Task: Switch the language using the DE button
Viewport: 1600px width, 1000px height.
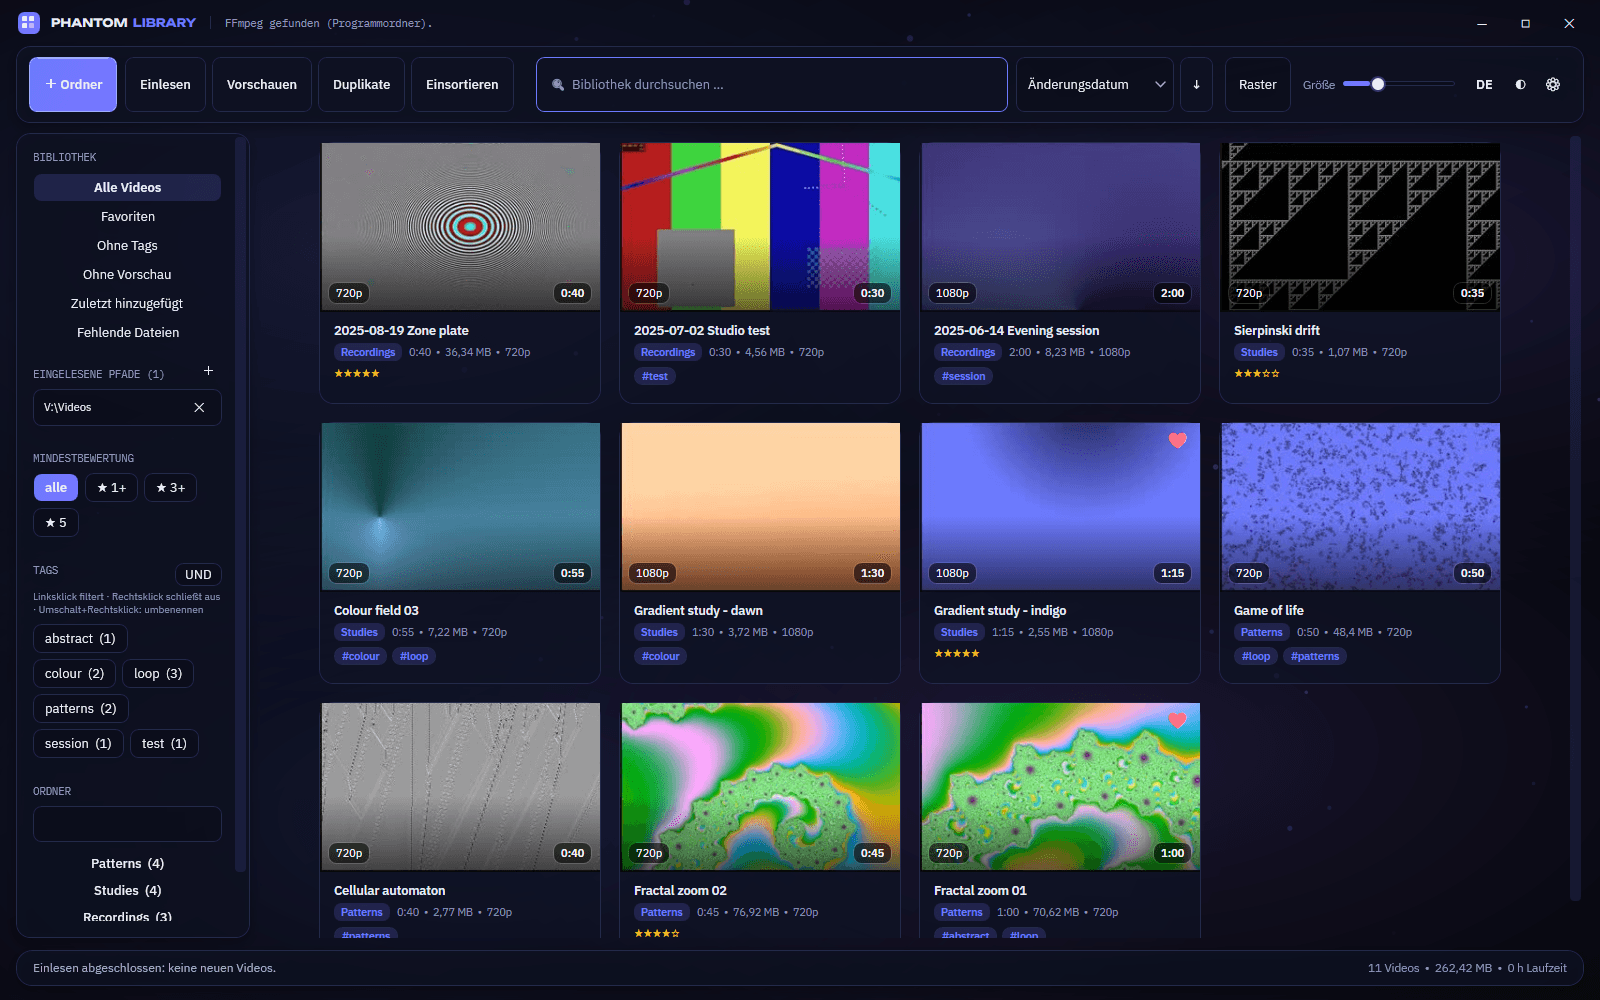Action: (1484, 85)
